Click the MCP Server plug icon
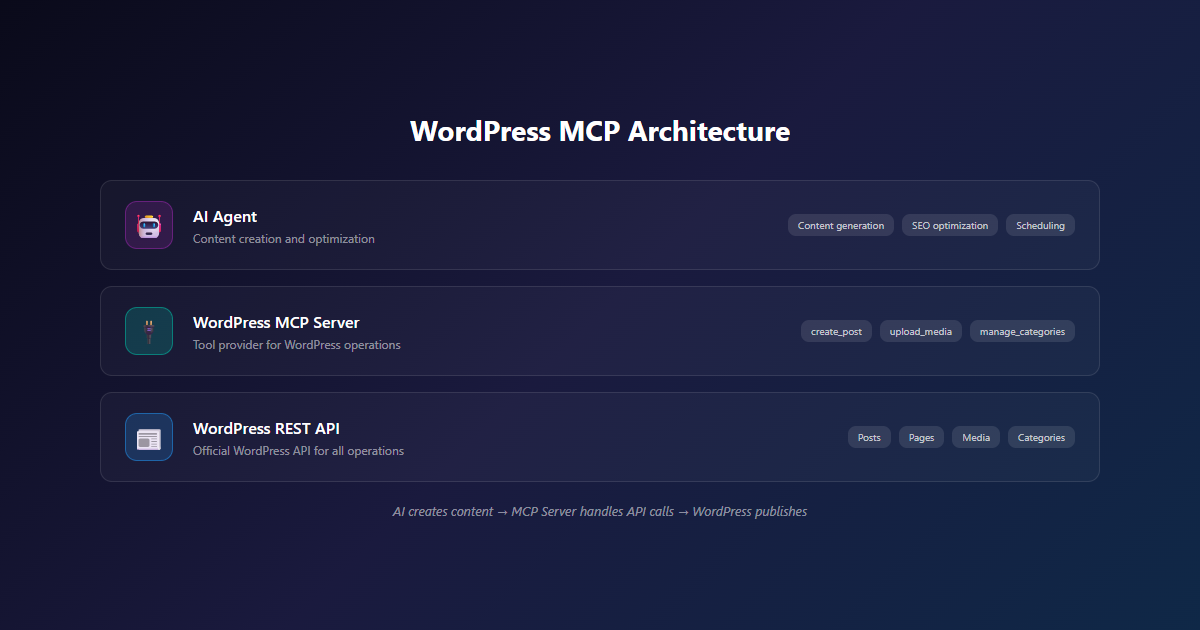This screenshot has width=1200, height=630. coord(149,331)
